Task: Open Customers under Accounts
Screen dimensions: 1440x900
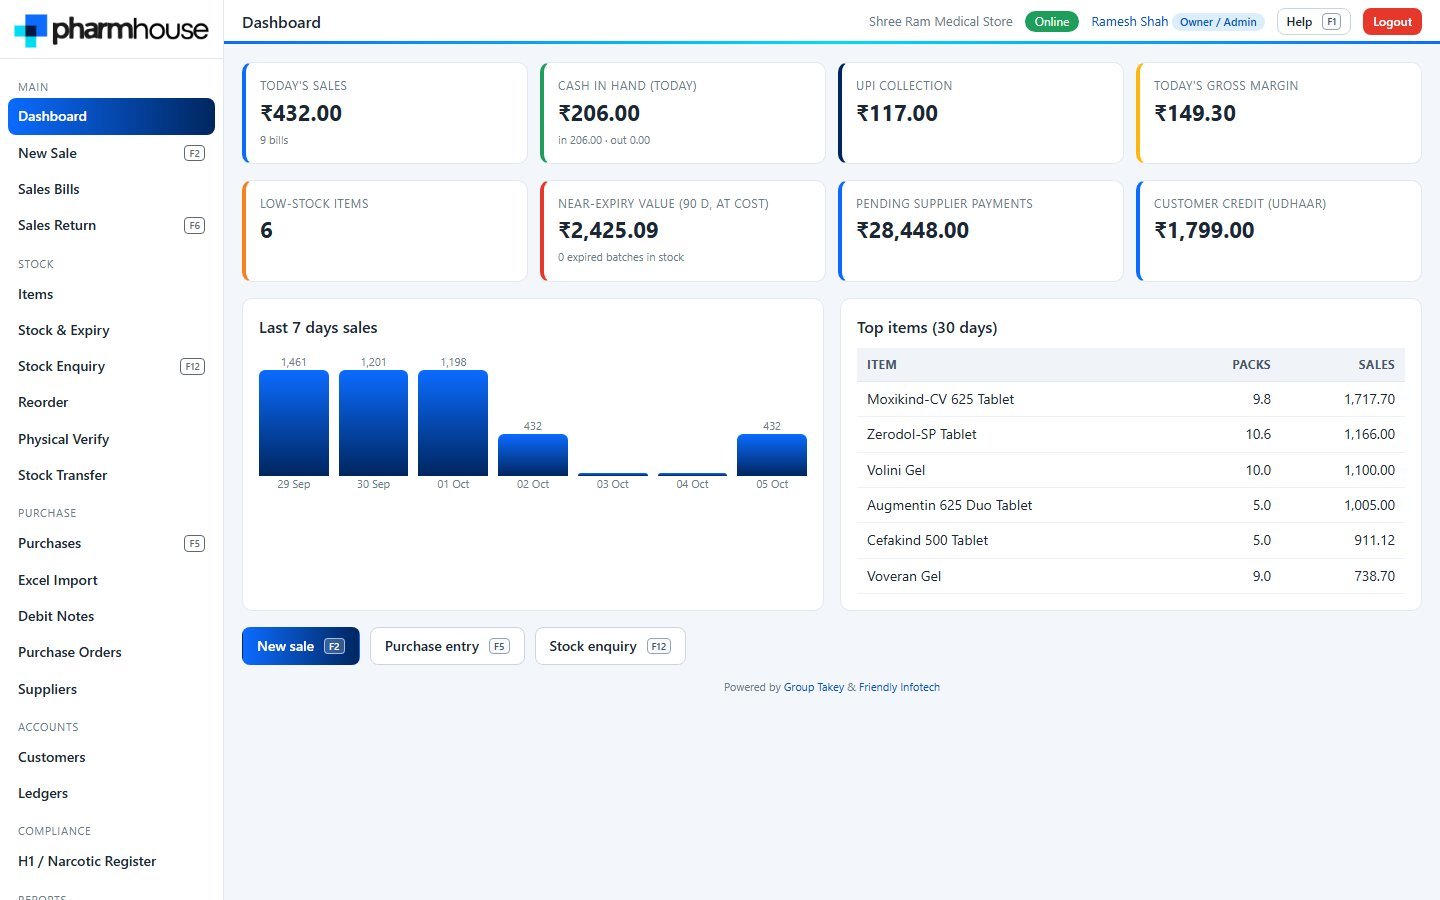Action: (x=111, y=757)
